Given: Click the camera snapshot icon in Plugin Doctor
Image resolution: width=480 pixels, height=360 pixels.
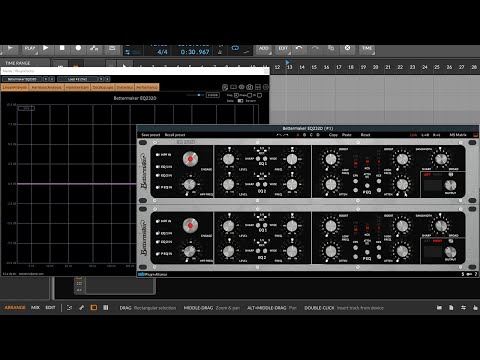Looking at the screenshot, I should [249, 87].
